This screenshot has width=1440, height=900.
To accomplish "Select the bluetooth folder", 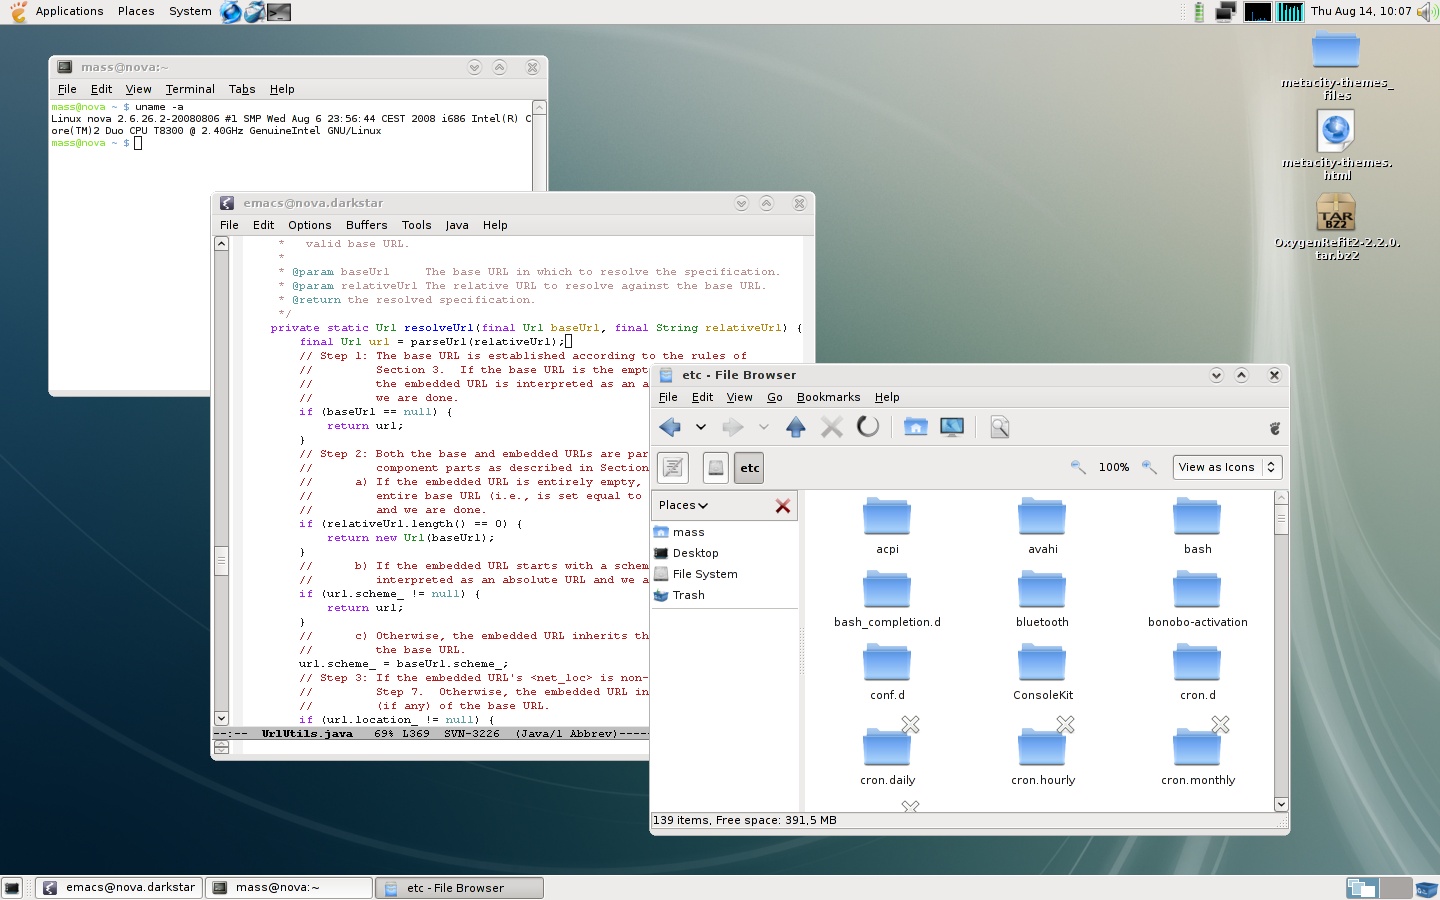I will pyautogui.click(x=1042, y=599).
